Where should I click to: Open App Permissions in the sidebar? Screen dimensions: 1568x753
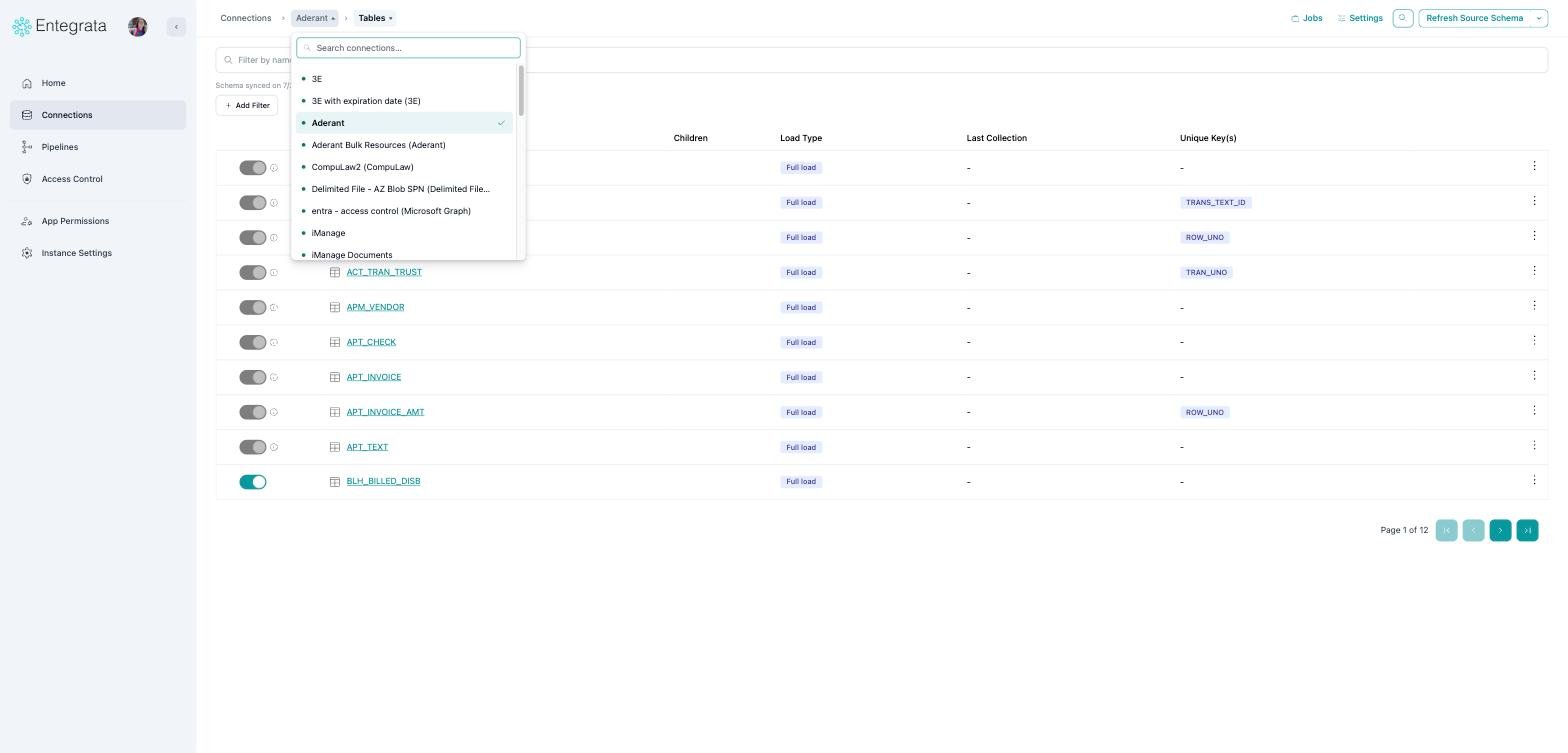(98, 221)
